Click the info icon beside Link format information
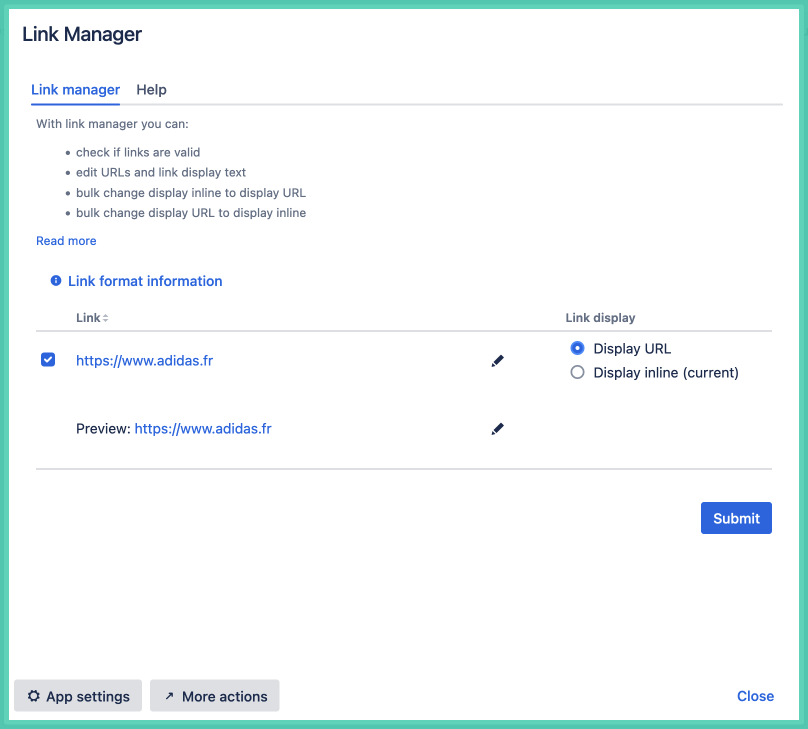 click(x=56, y=281)
